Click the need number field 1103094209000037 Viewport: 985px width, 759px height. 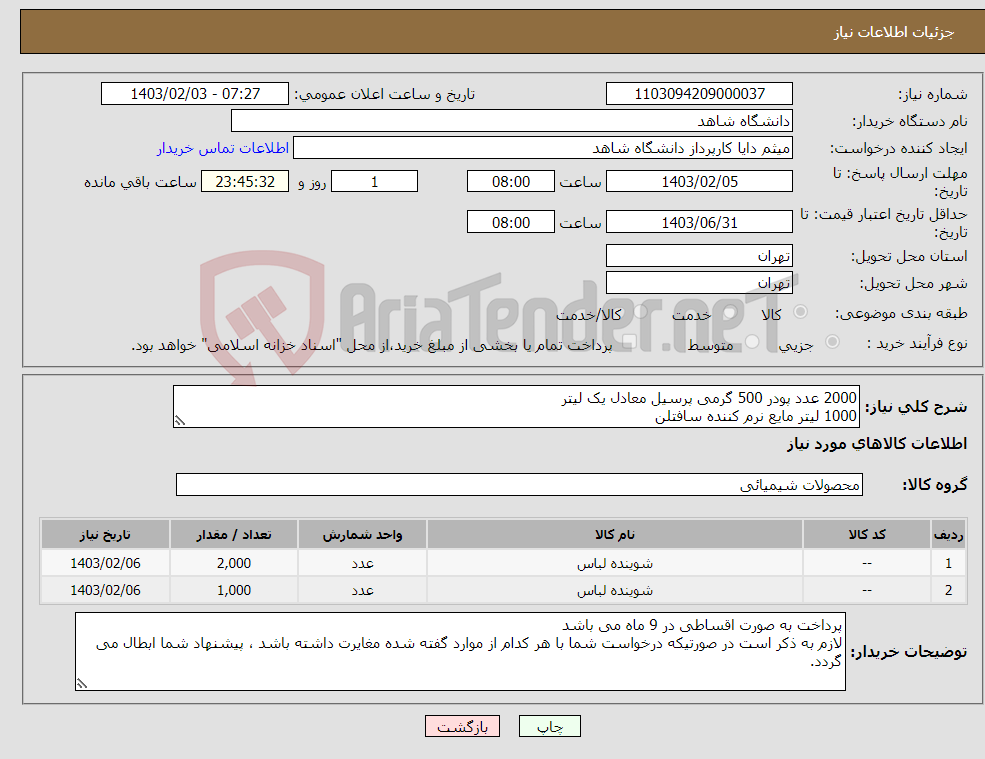(699, 94)
